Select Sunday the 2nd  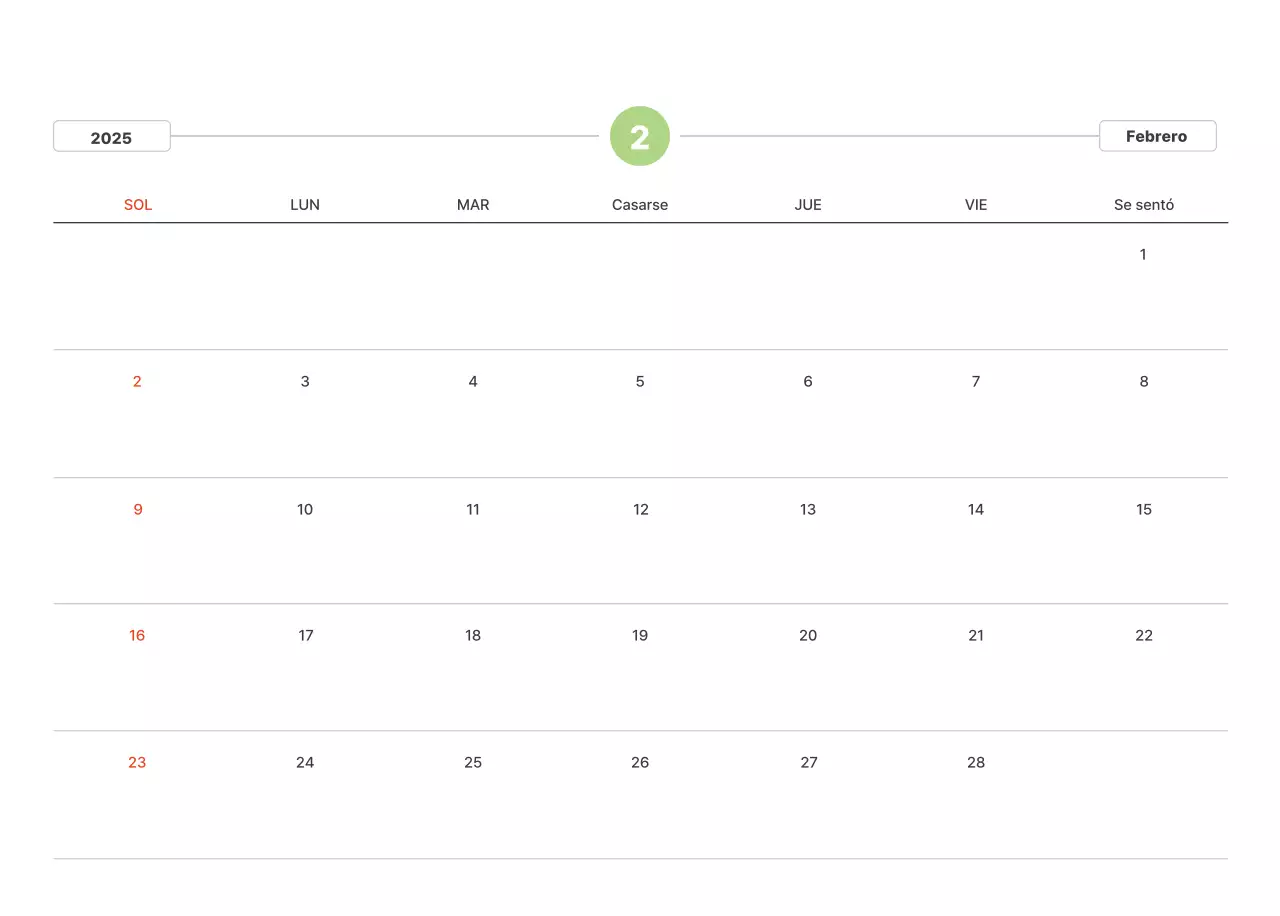(137, 382)
